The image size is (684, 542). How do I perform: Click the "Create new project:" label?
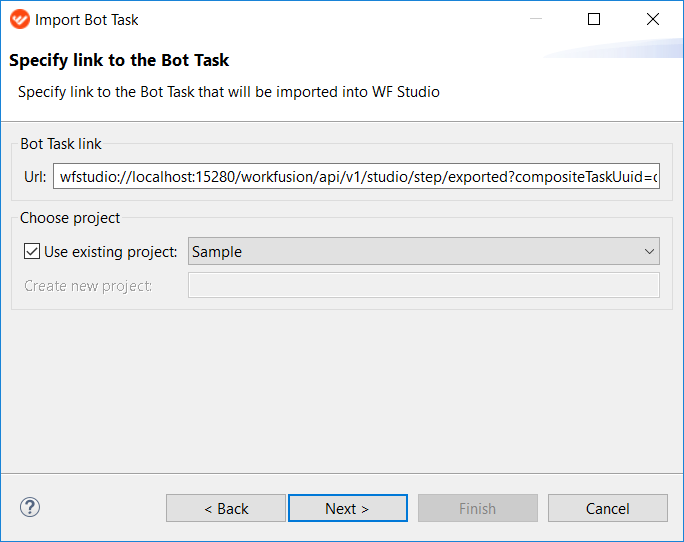pos(88,286)
